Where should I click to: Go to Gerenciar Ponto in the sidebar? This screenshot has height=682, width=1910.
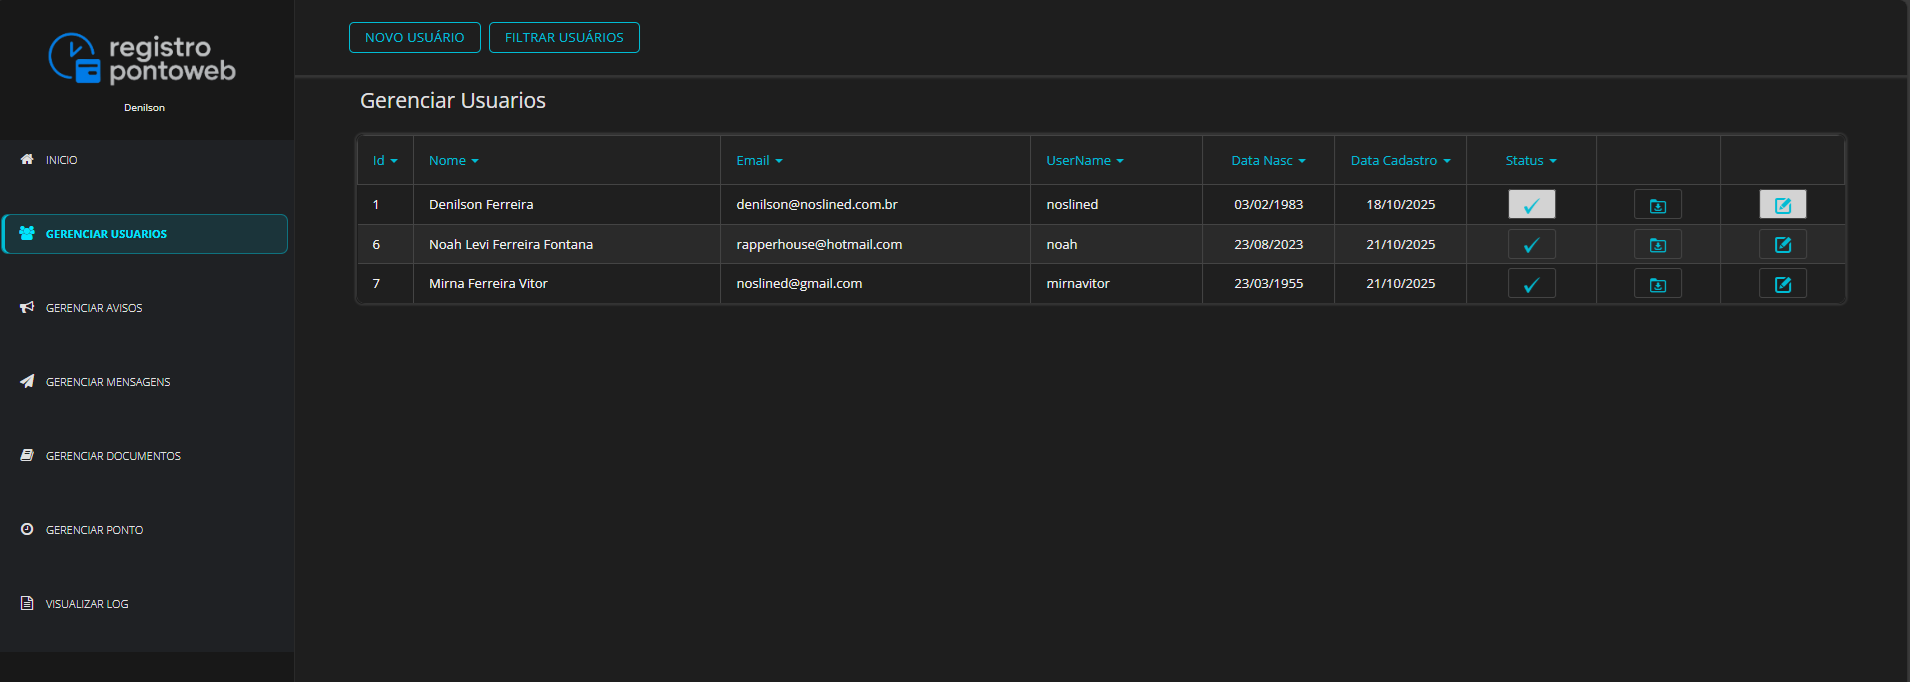pos(94,530)
